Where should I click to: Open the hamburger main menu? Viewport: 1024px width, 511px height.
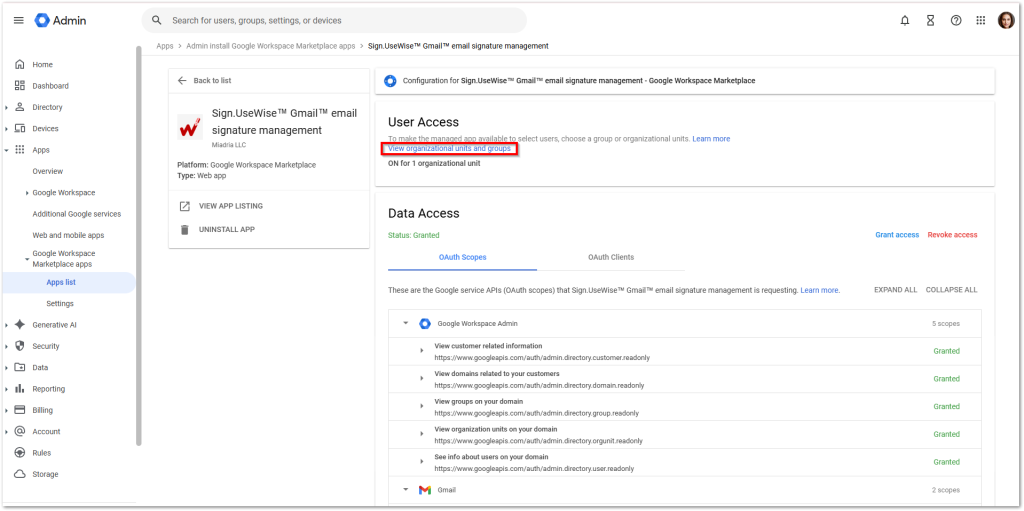coord(18,20)
